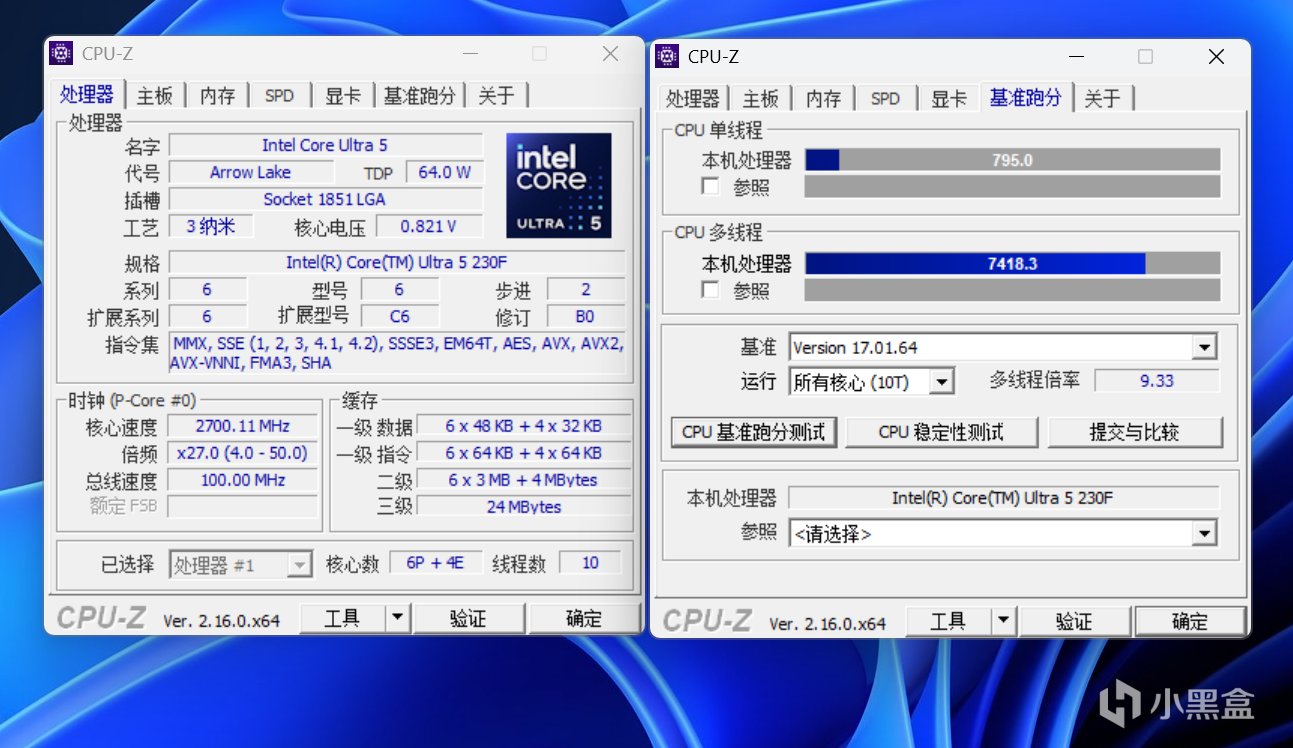Click 工具 button in the processor window
This screenshot has height=748, width=1293.
tap(343, 619)
